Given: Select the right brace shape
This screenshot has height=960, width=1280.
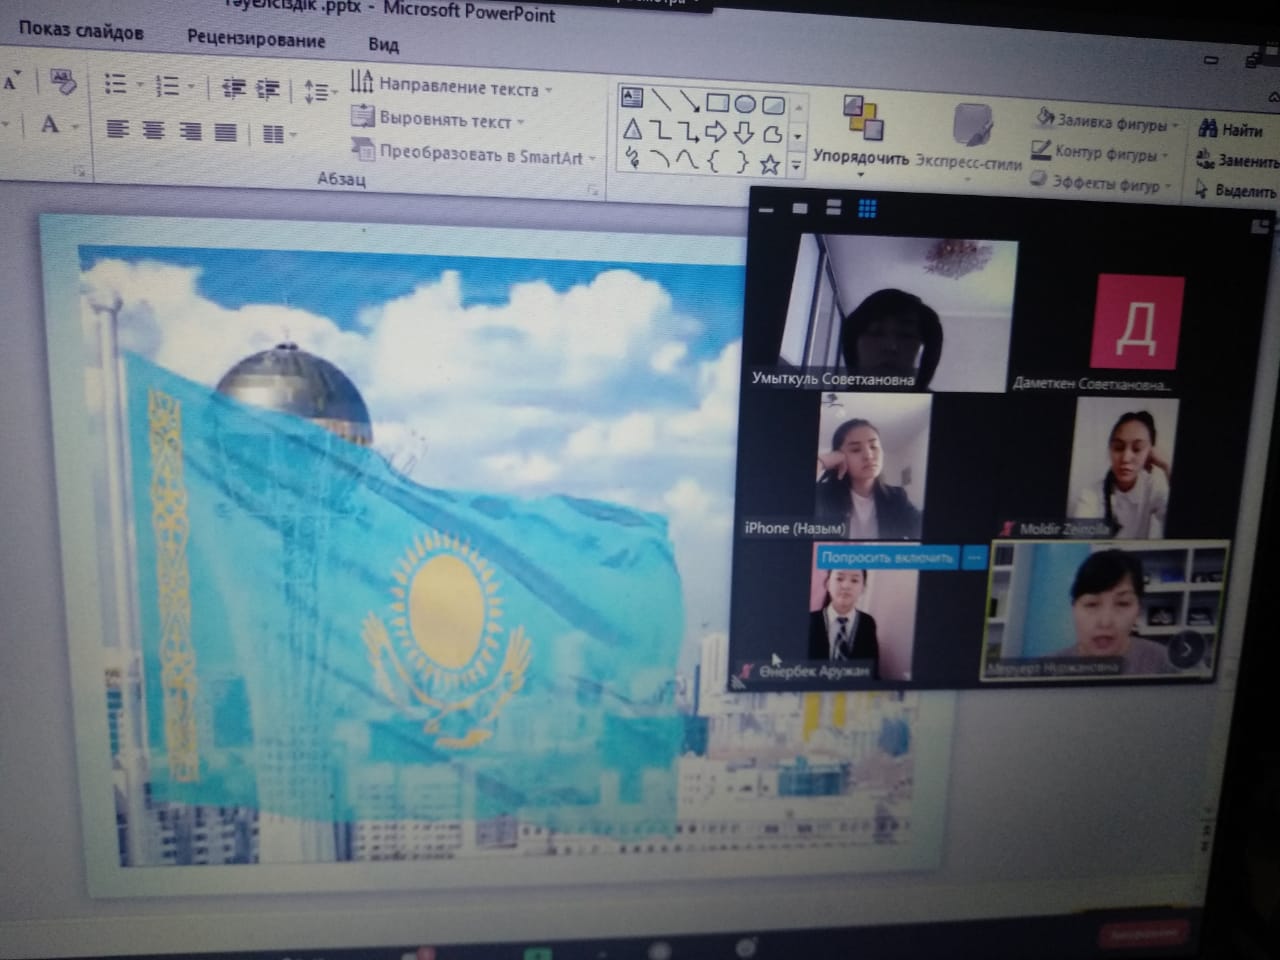Looking at the screenshot, I should [742, 162].
